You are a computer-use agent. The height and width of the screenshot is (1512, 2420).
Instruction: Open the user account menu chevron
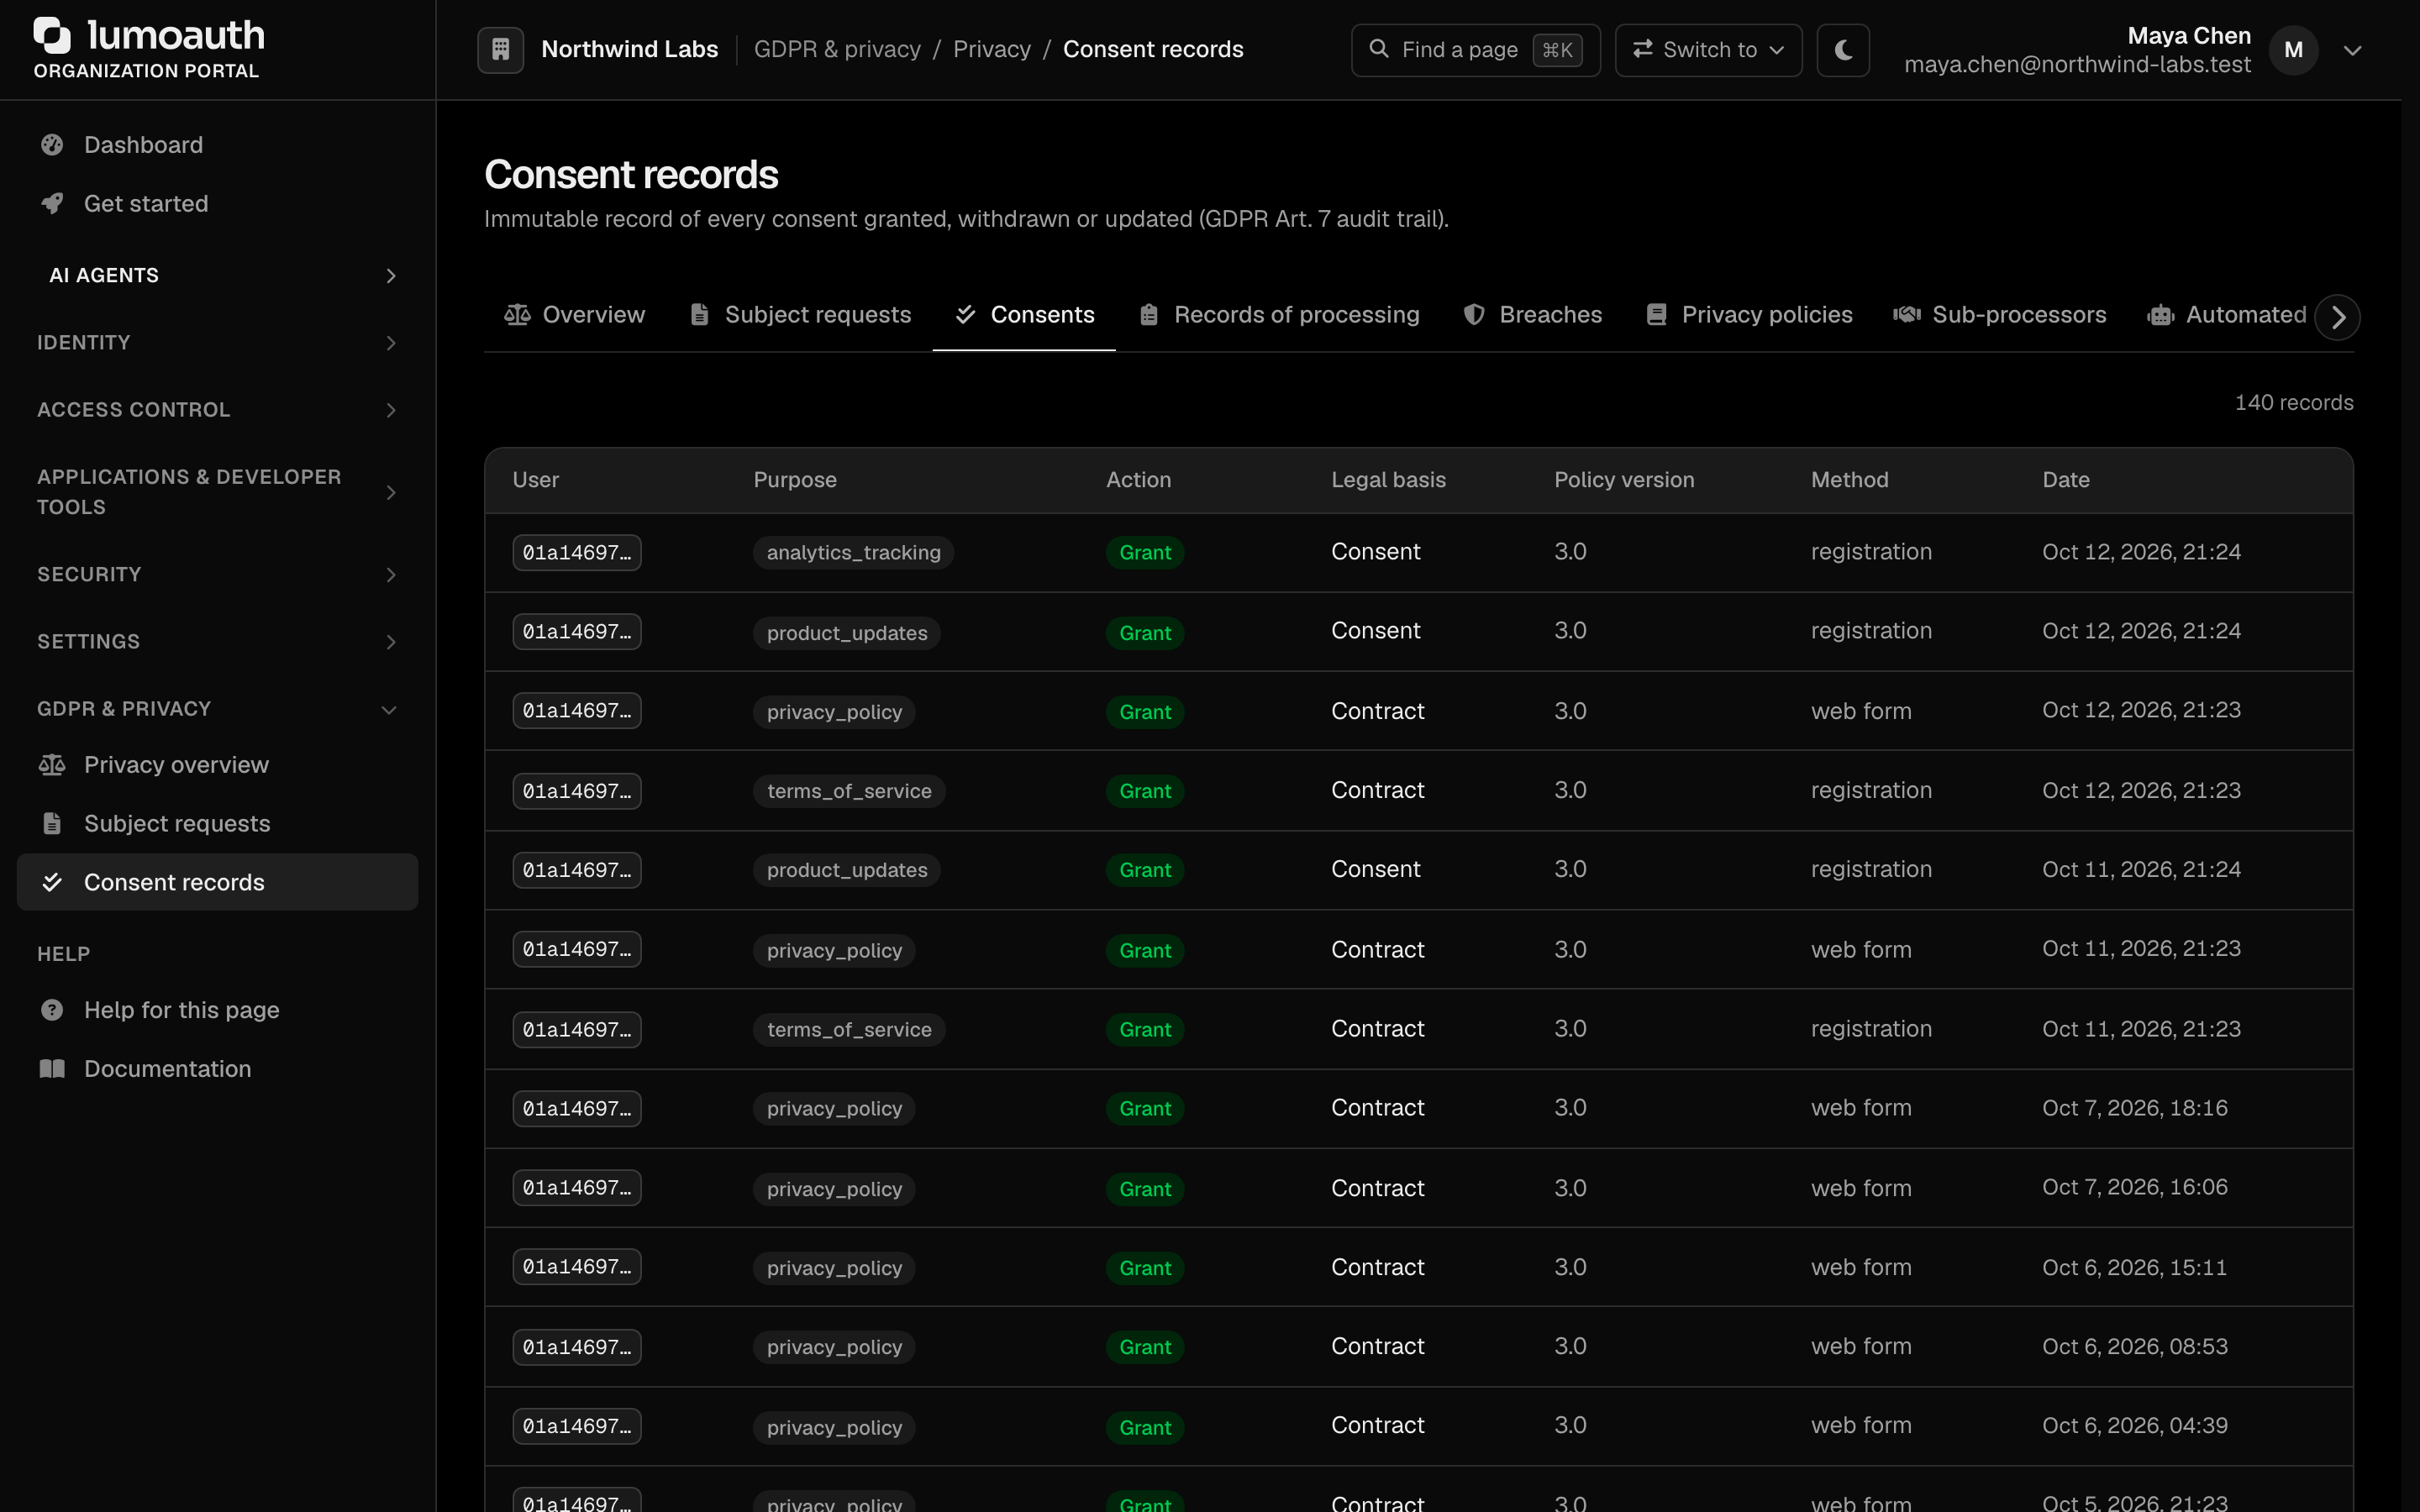click(x=2352, y=50)
